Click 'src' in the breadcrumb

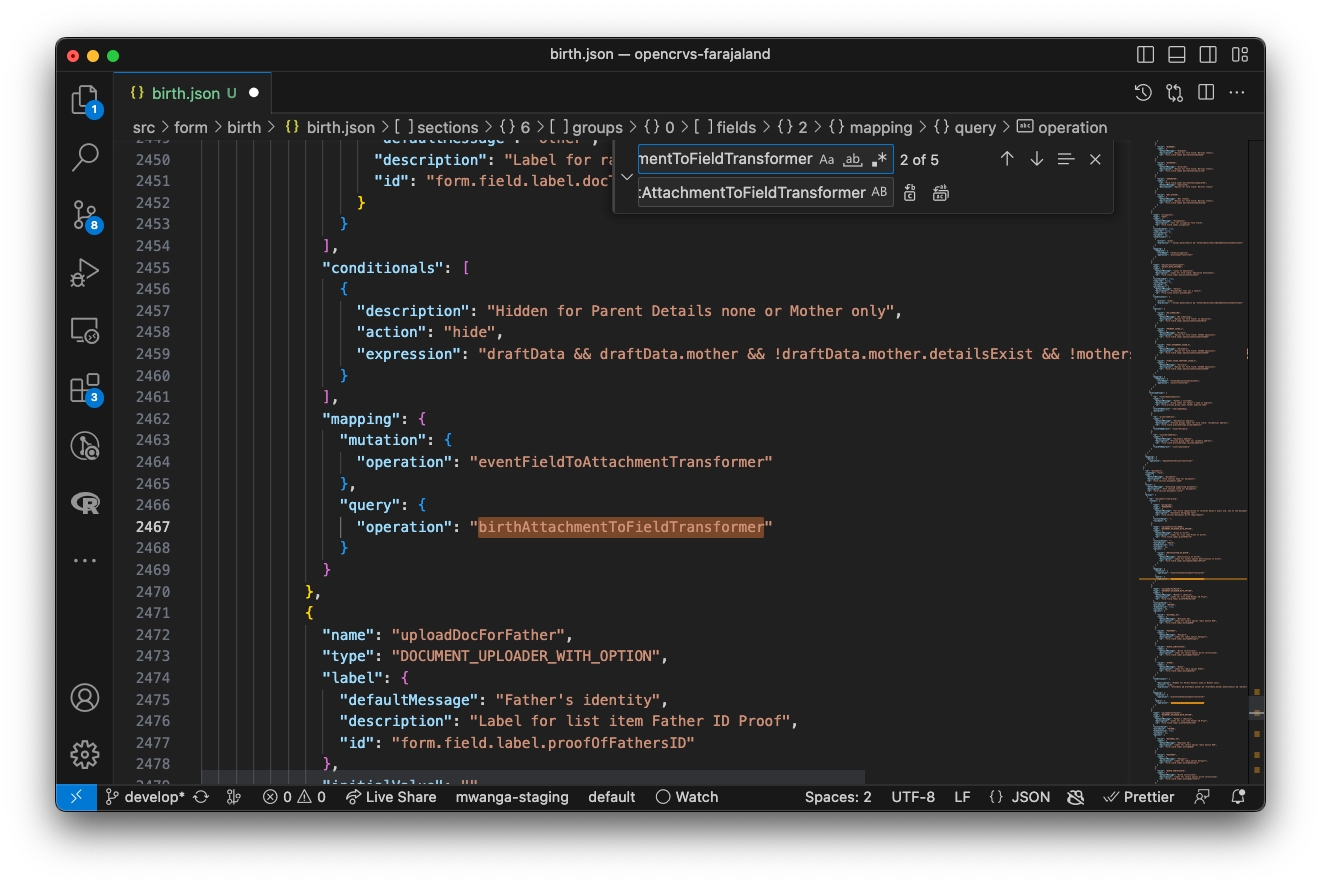[144, 127]
